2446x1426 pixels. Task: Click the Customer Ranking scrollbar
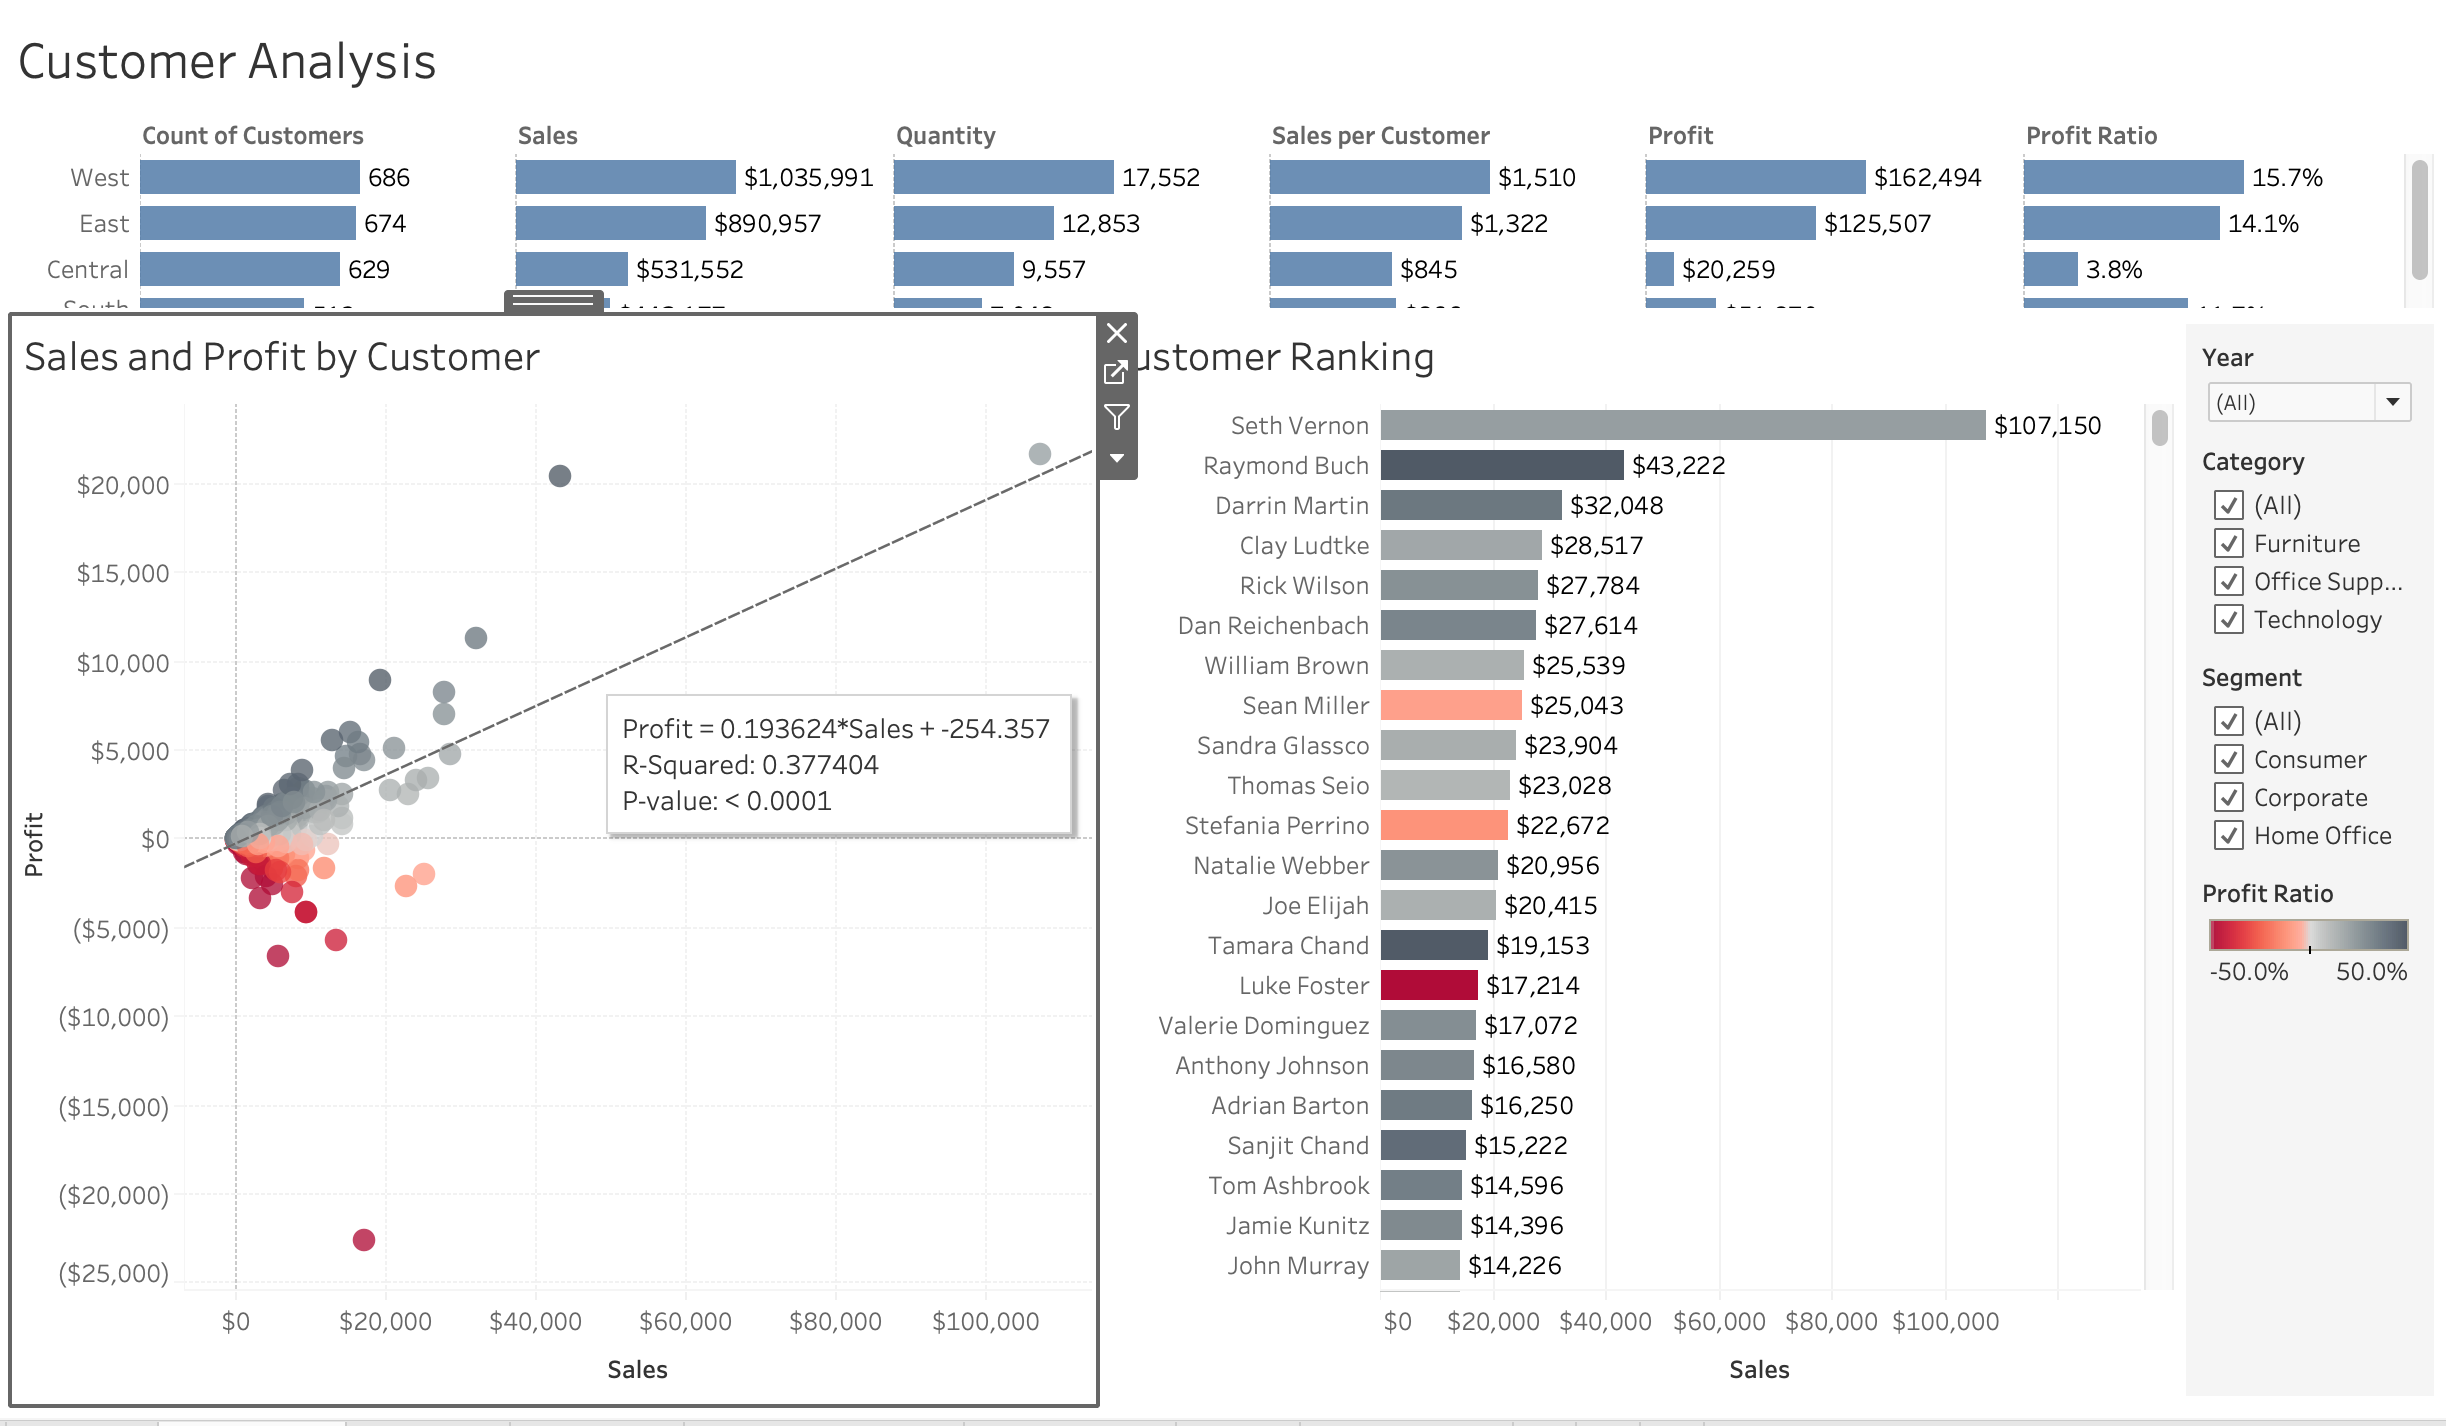tap(2160, 428)
